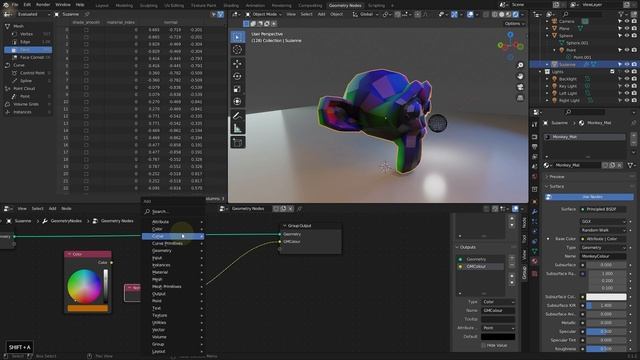Toggle camera view icon in viewport
Viewport: 640px width, 360px height.
coord(520,87)
